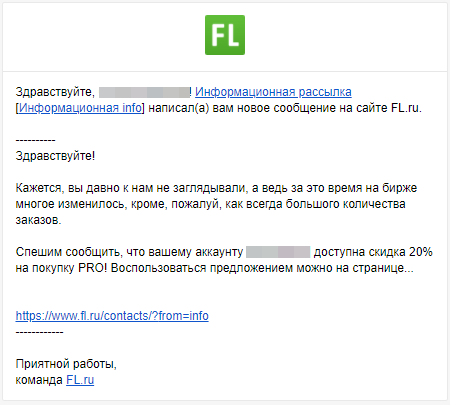Click the standalone Здравствуйте! greeting line
Image resolution: width=451 pixels, height=405 pixels.
tap(55, 156)
